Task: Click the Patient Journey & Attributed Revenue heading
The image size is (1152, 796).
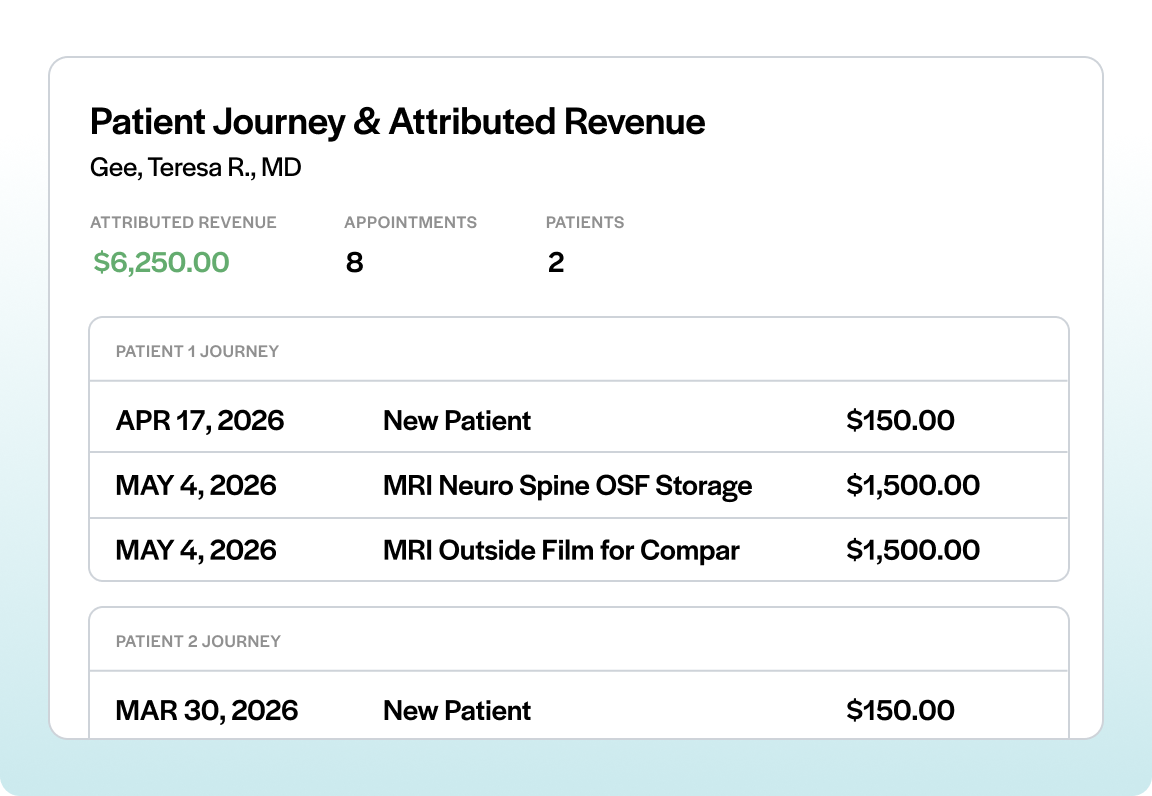Action: point(397,122)
